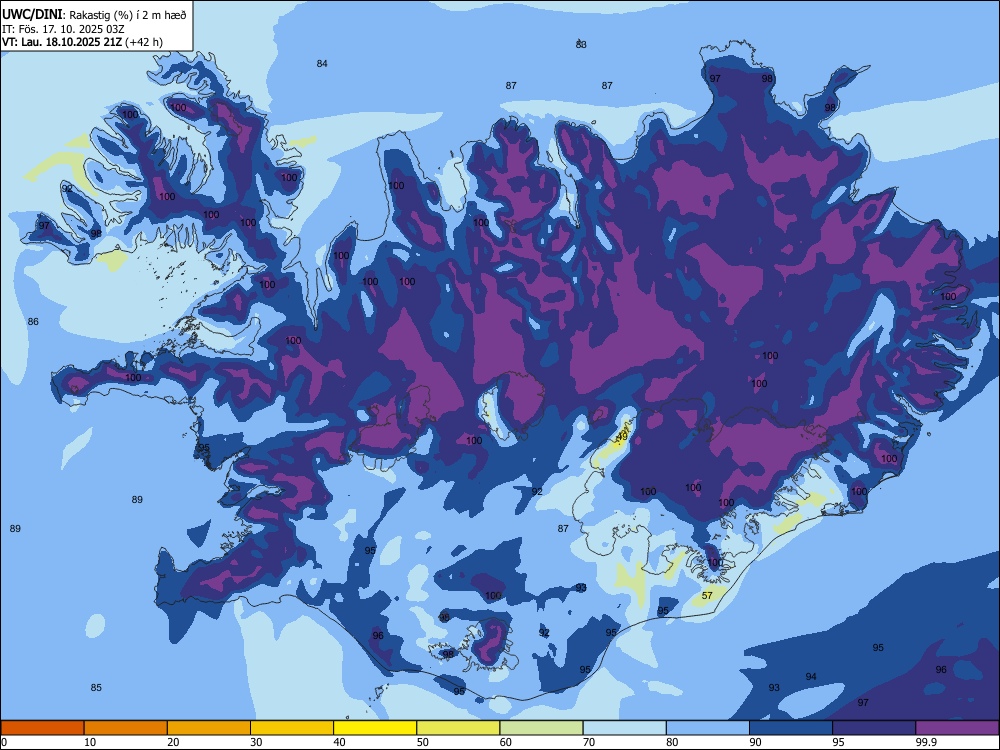Click the map humidity value 94
This screenshot has height=750, width=1000.
click(811, 677)
